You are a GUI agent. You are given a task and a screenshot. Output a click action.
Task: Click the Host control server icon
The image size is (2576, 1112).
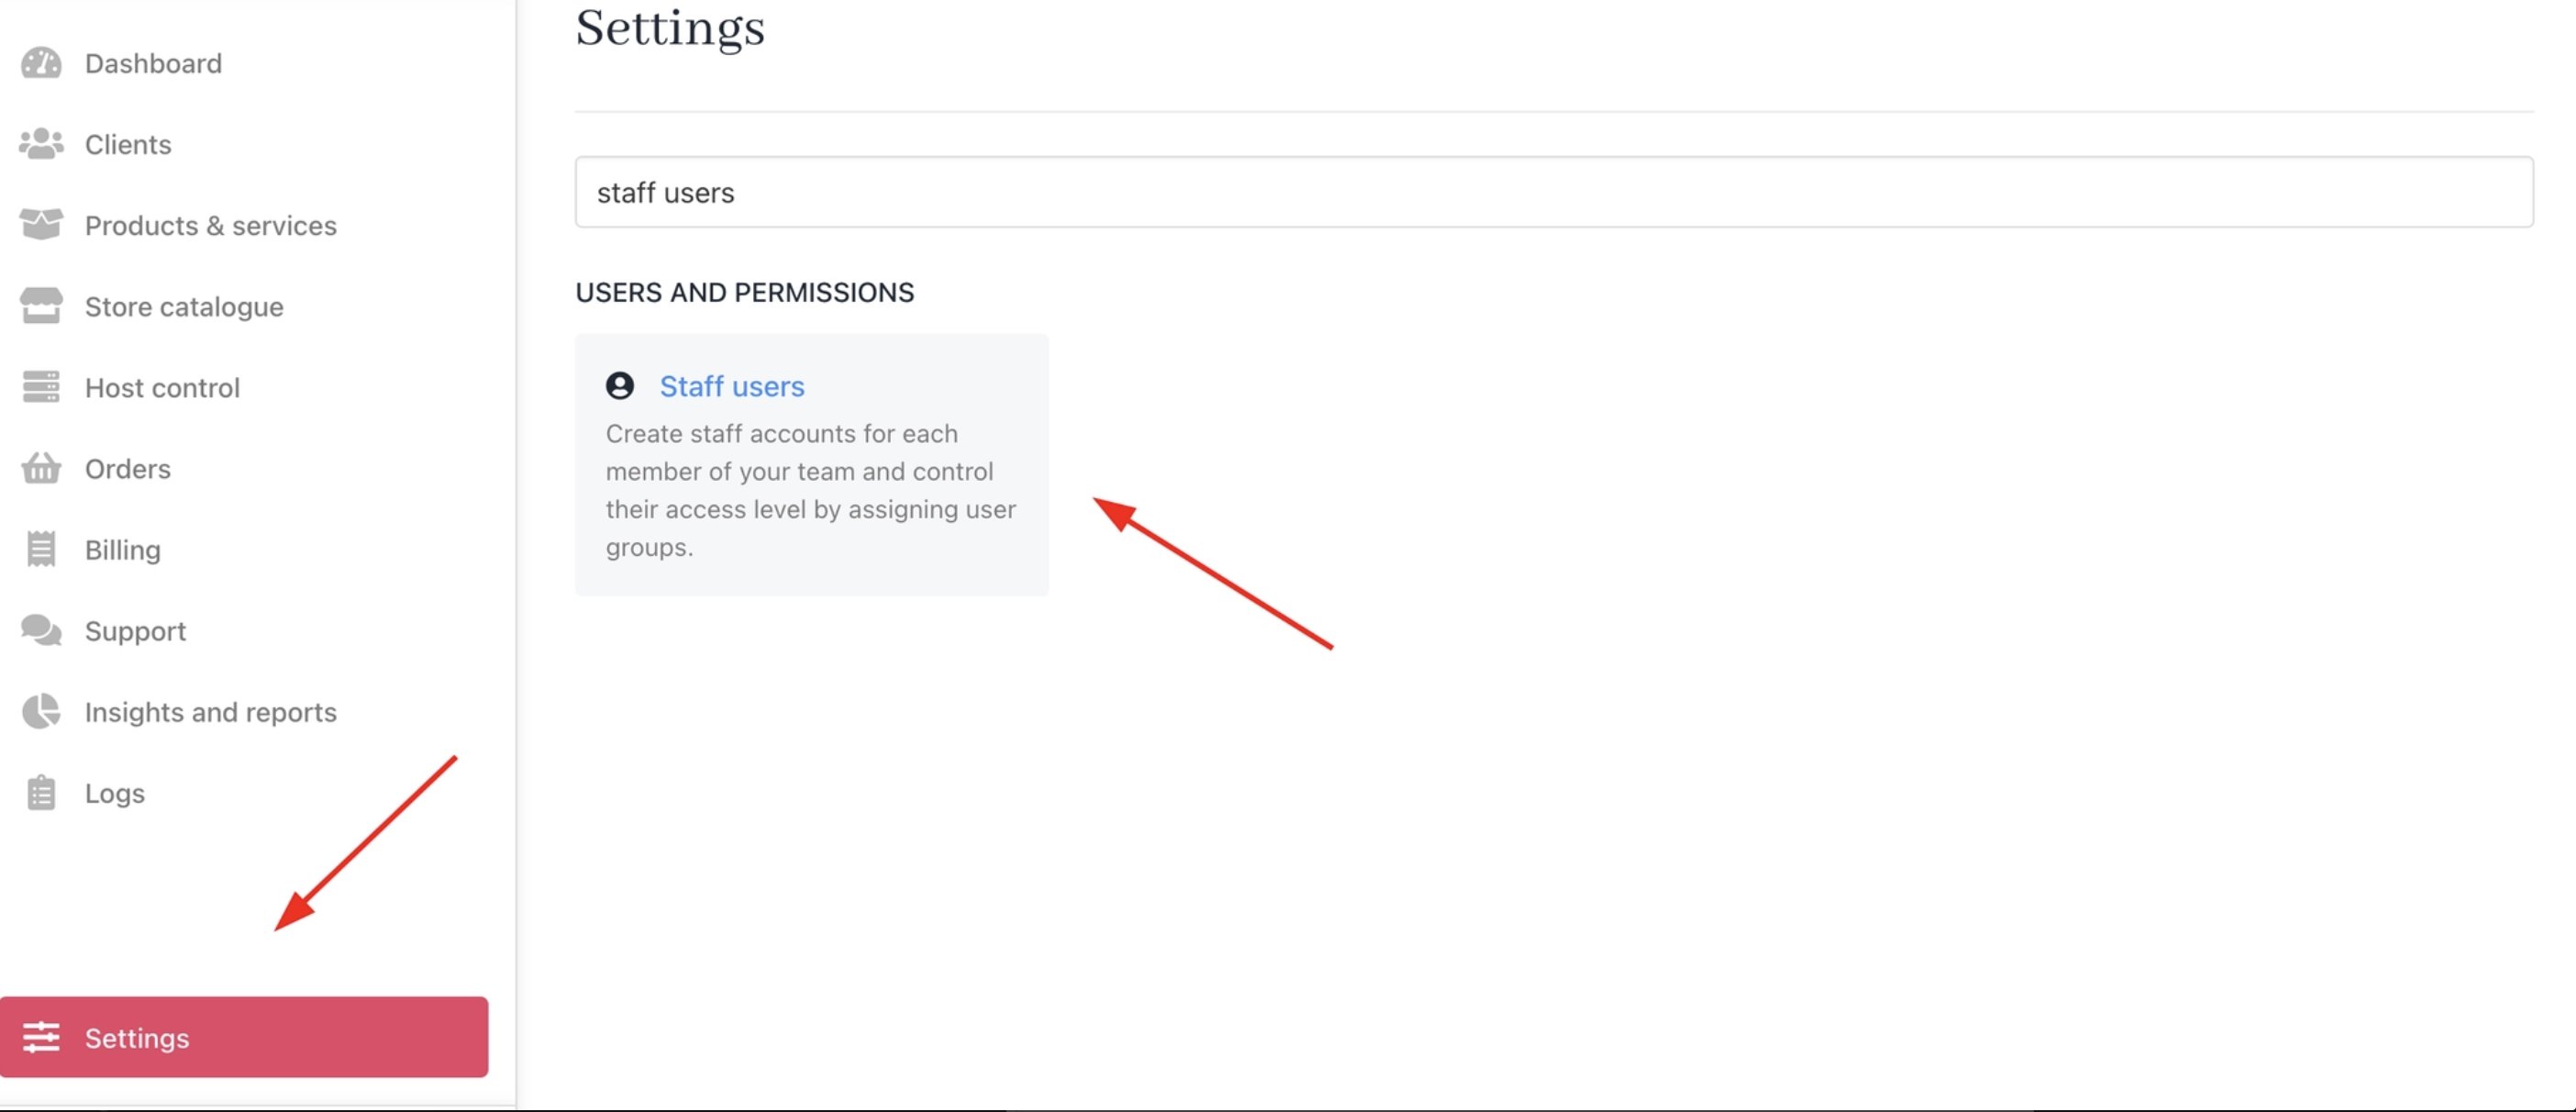coord(41,387)
